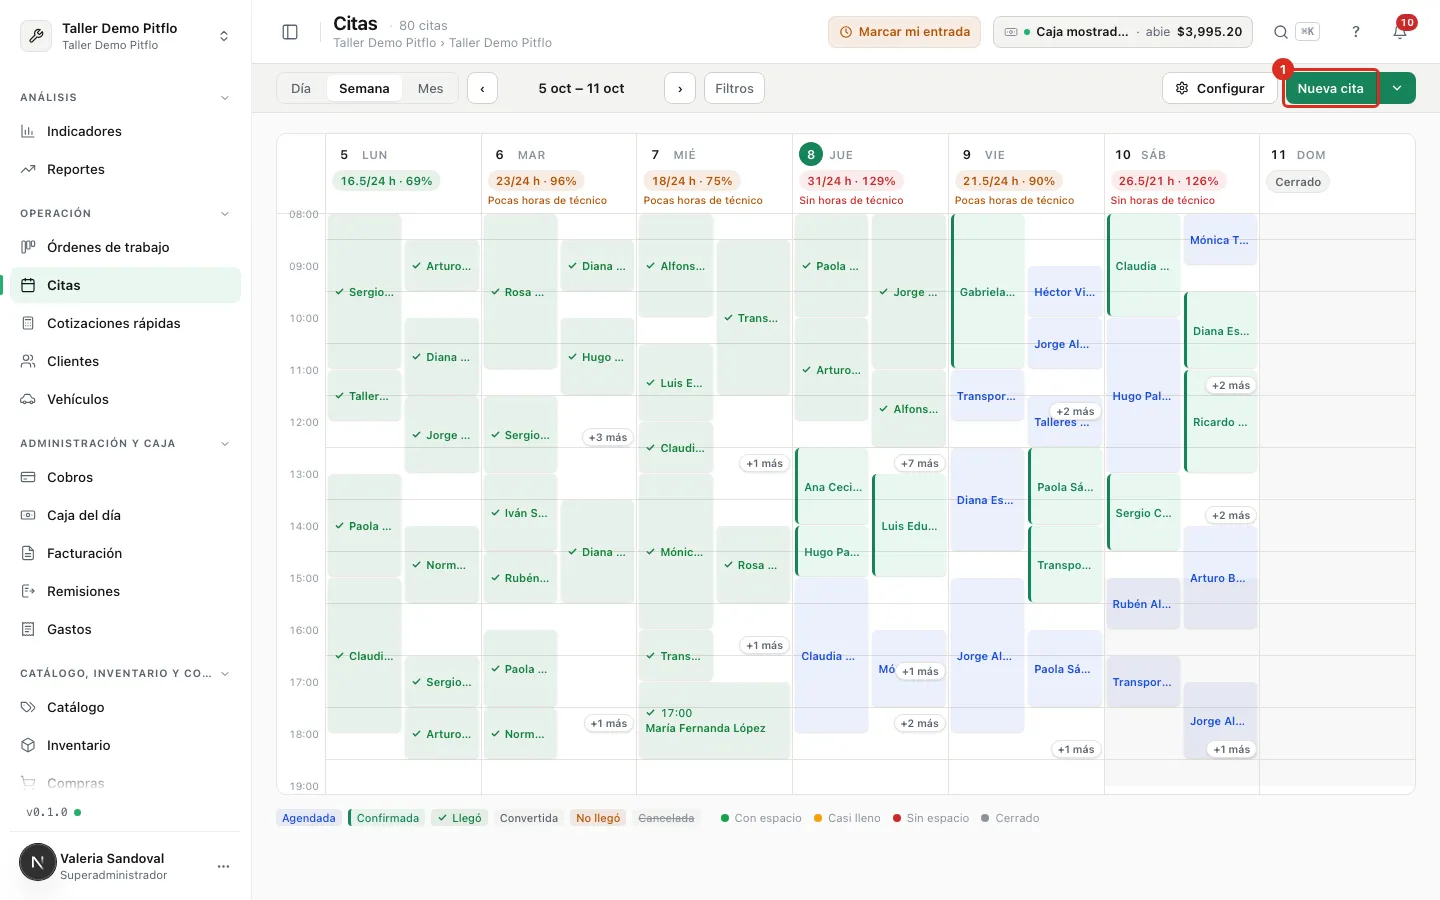1440x900 pixels.
Task: Click Marcar mi entrada button
Action: coord(904,32)
